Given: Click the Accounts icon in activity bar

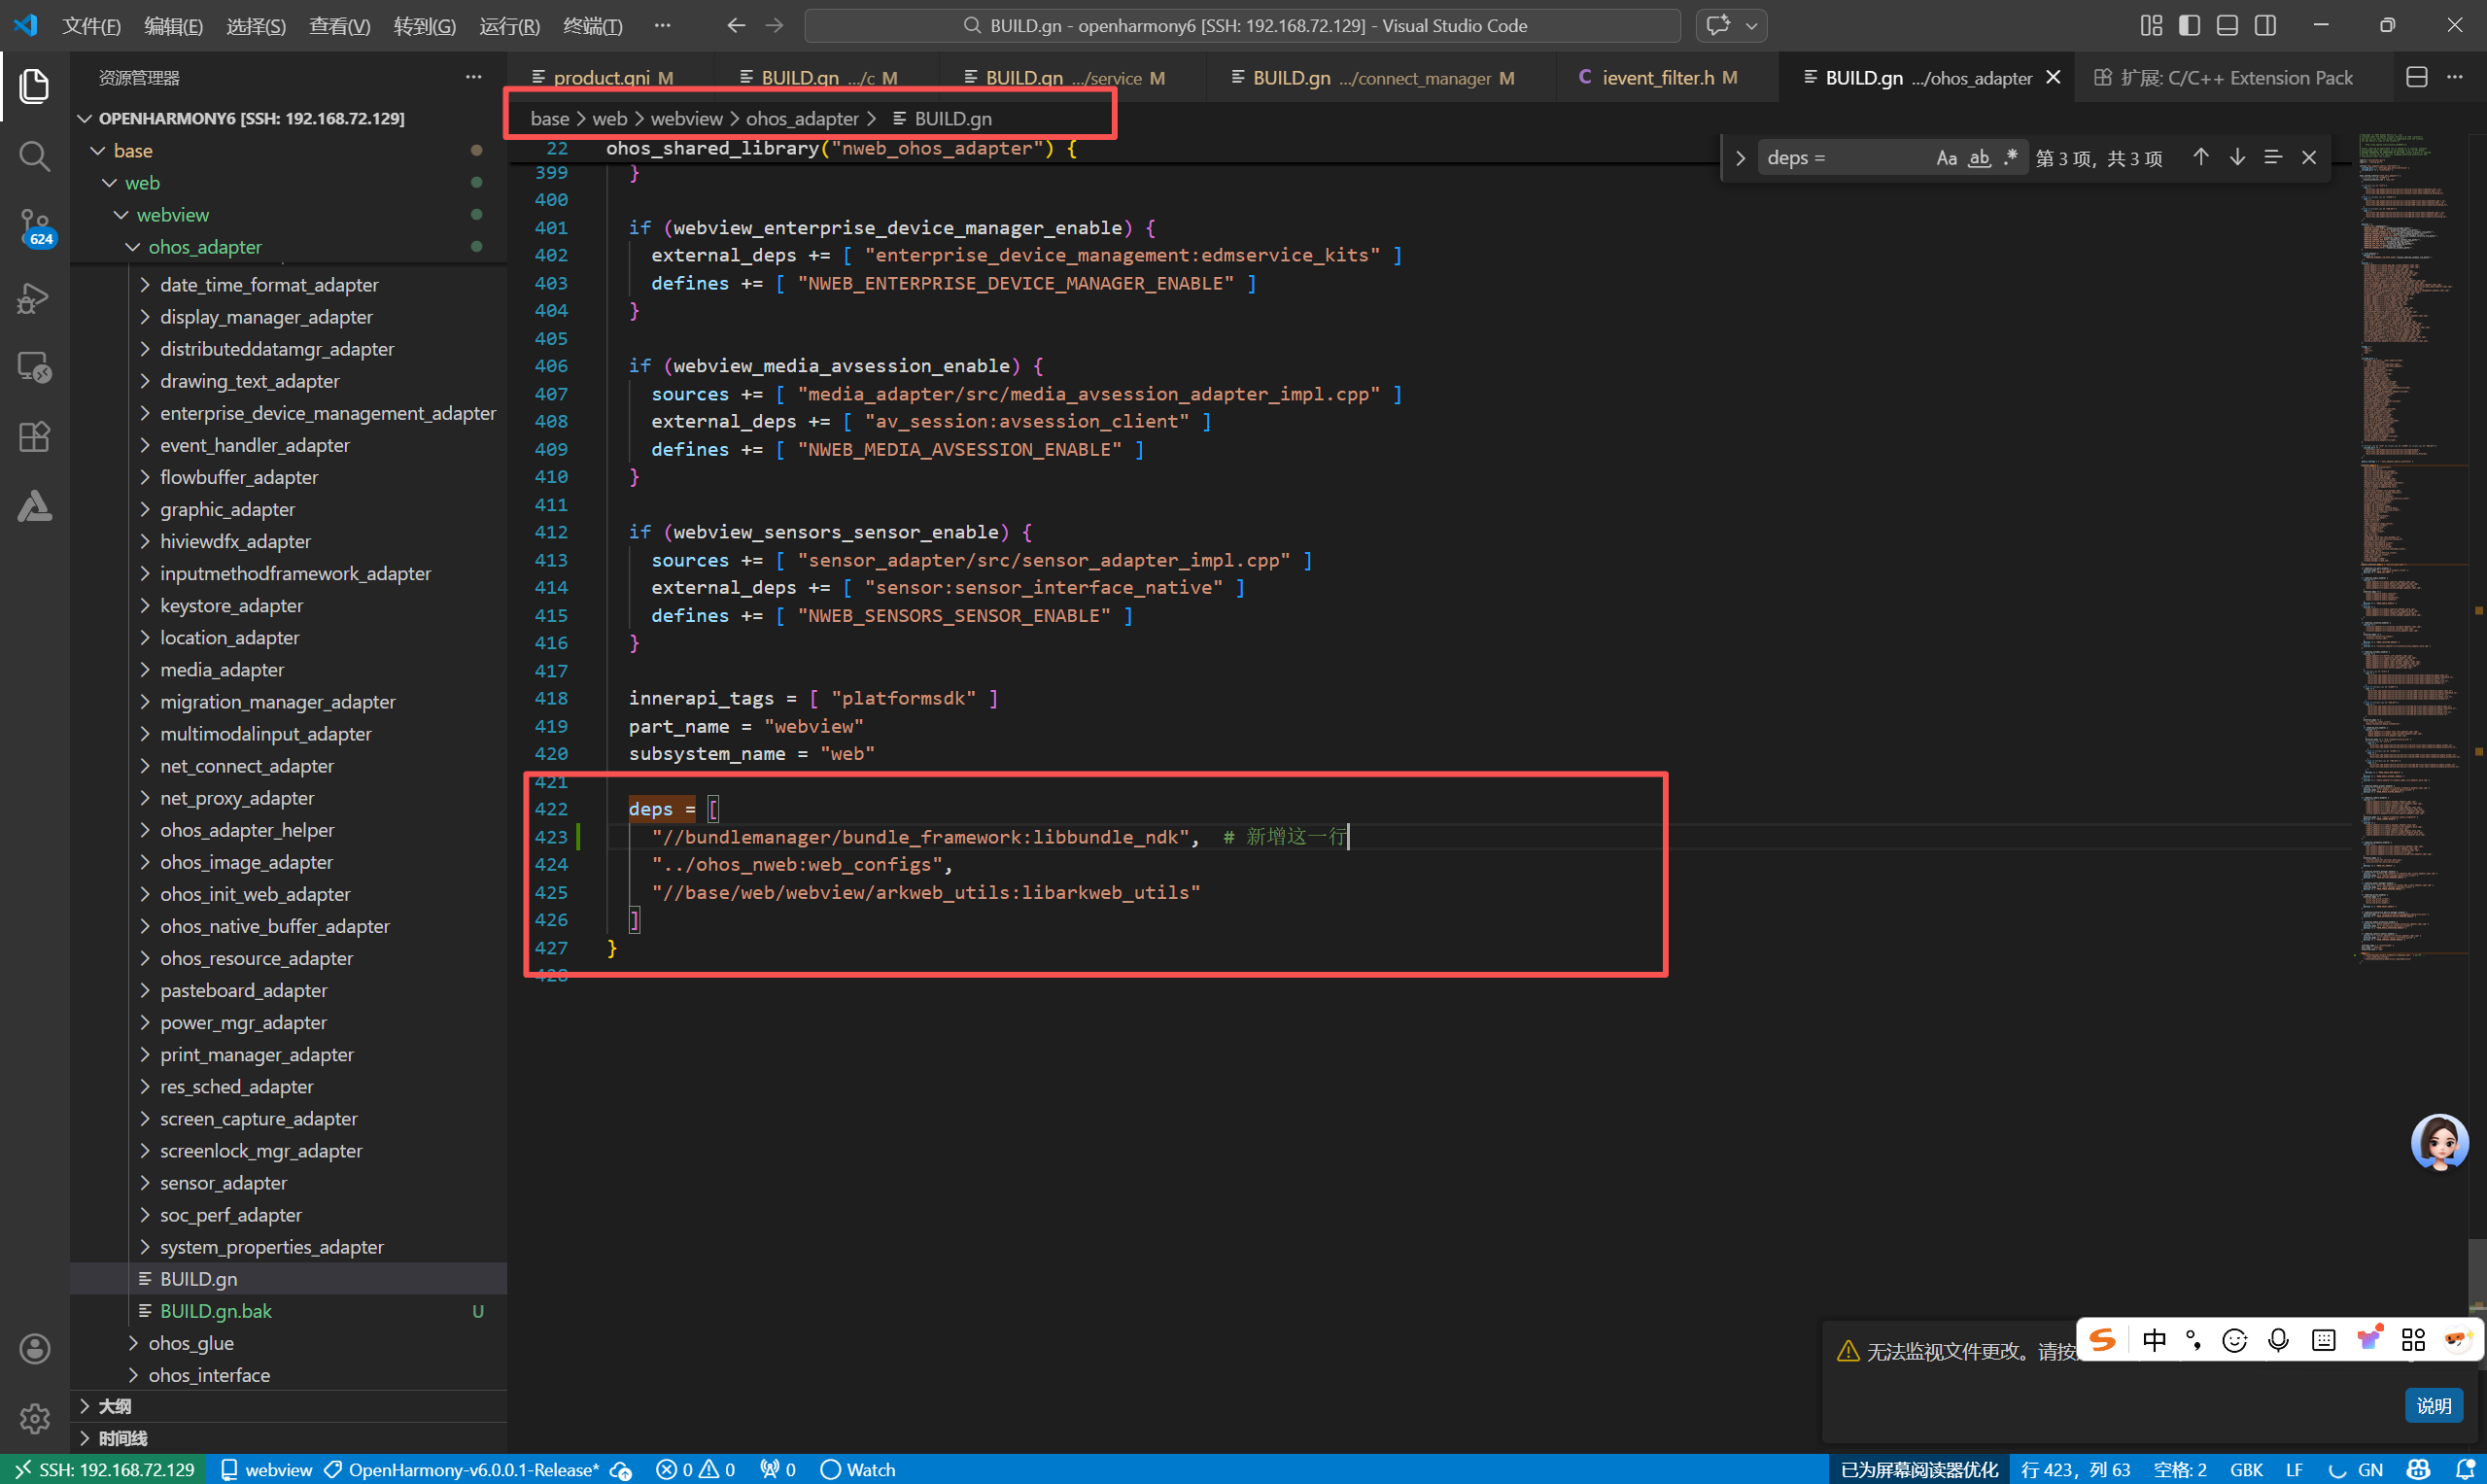Looking at the screenshot, I should click(34, 1348).
